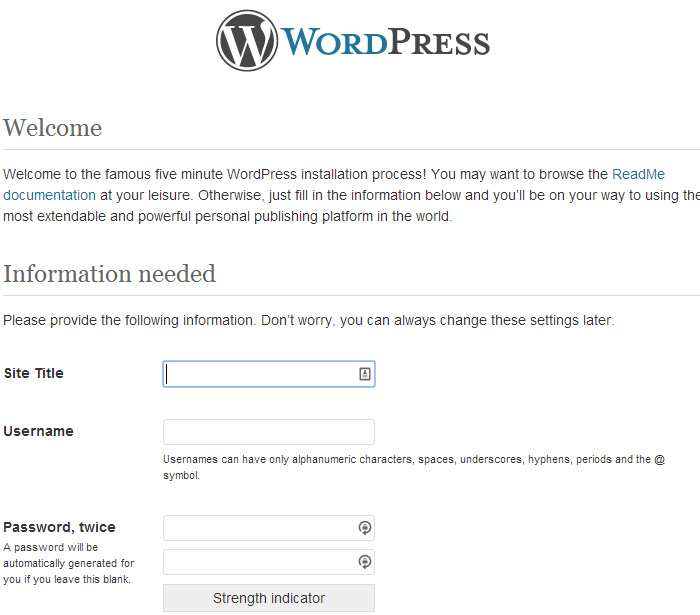700x615 pixels.
Task: Click the Site Title label
Action: pyautogui.click(x=33, y=373)
